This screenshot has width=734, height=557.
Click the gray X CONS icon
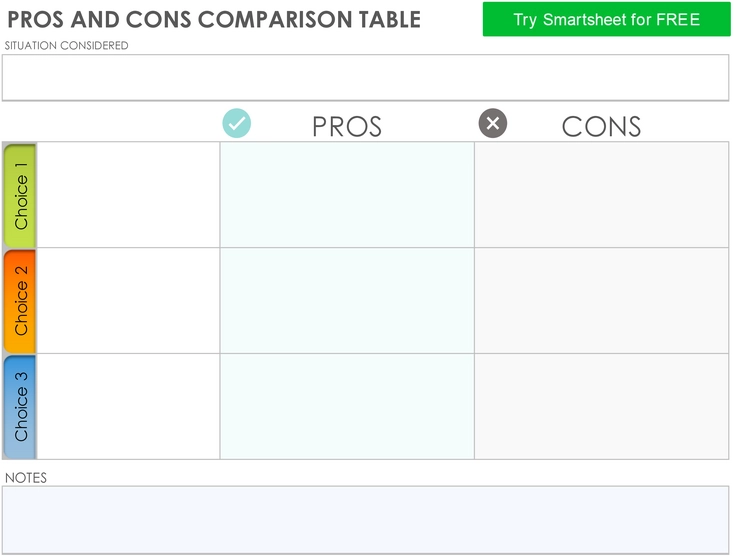click(492, 123)
